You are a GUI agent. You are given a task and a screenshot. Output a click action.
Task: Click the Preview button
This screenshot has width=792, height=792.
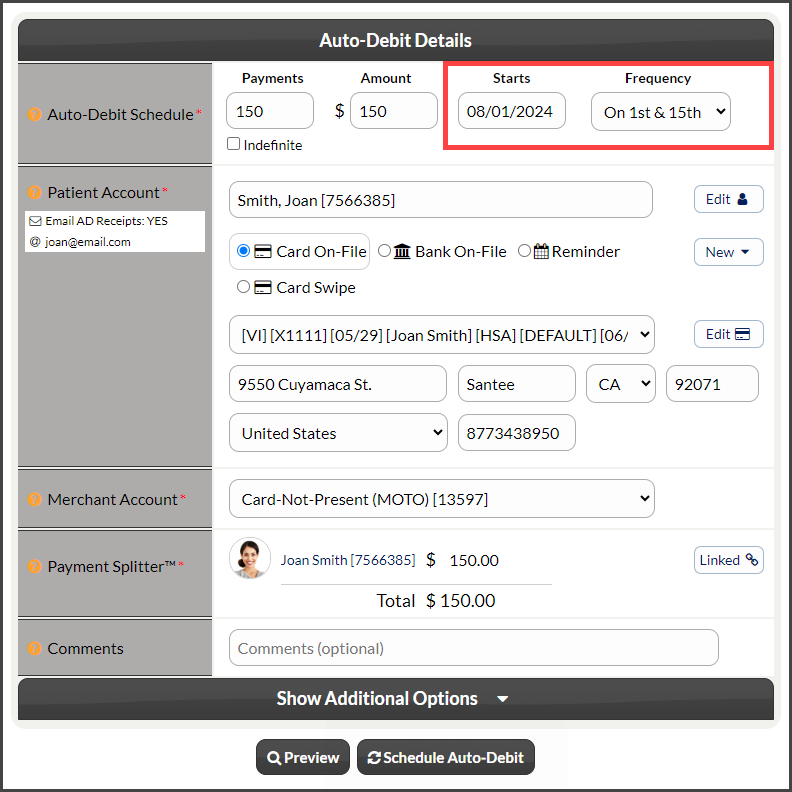[303, 757]
